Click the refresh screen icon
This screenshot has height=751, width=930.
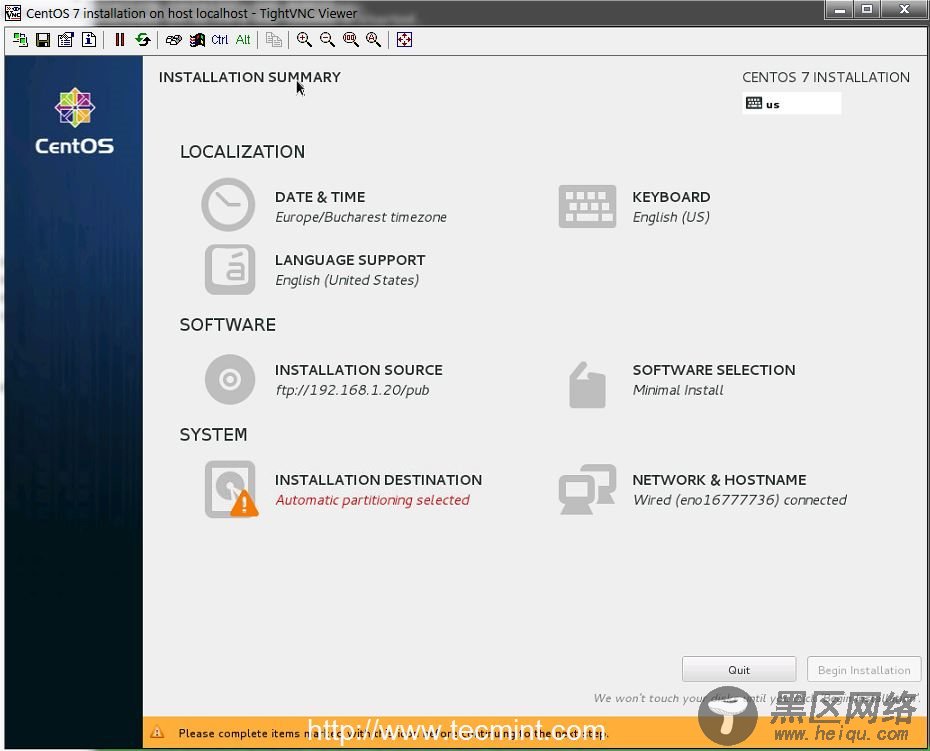(x=143, y=40)
